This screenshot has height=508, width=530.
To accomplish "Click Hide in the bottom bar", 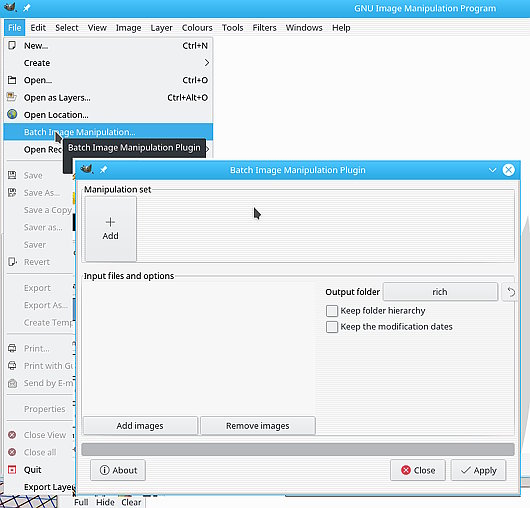I will (x=105, y=502).
